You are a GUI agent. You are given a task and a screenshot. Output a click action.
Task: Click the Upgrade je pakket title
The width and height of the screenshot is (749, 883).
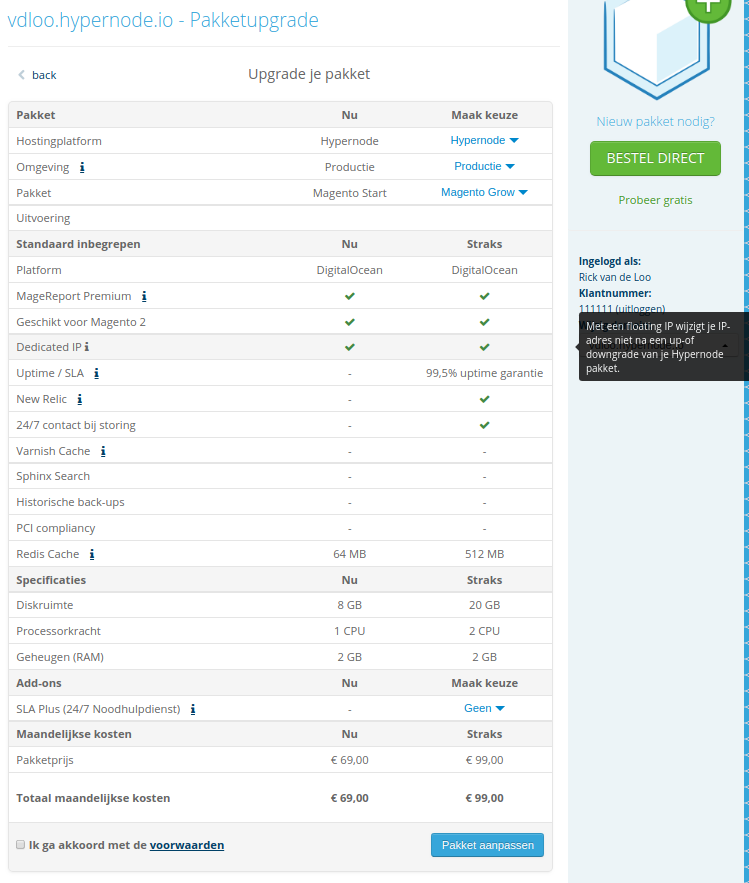[x=309, y=74]
